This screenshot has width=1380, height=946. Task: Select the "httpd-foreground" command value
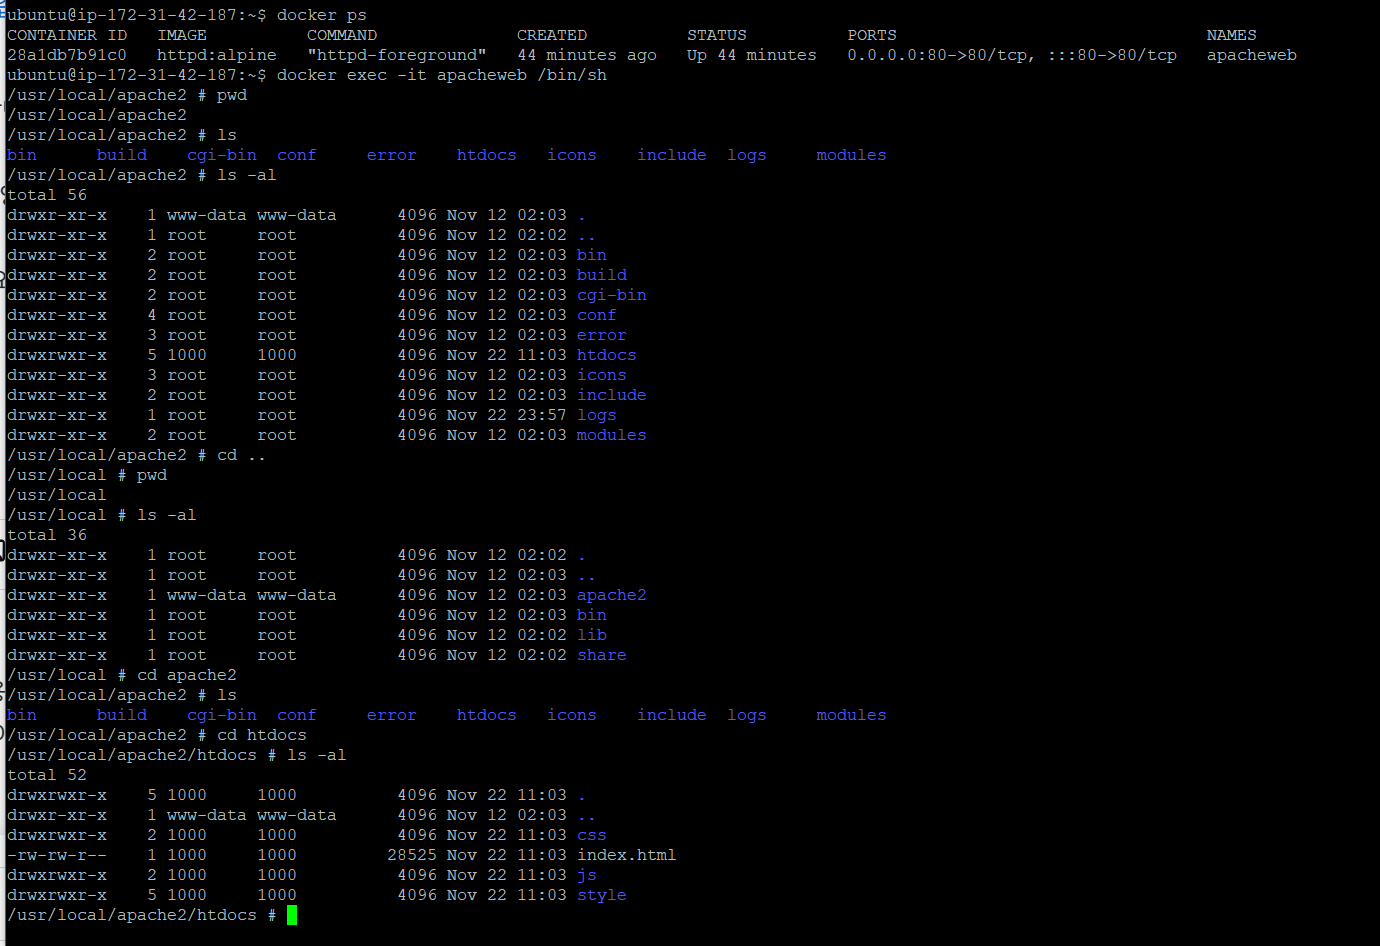[397, 55]
